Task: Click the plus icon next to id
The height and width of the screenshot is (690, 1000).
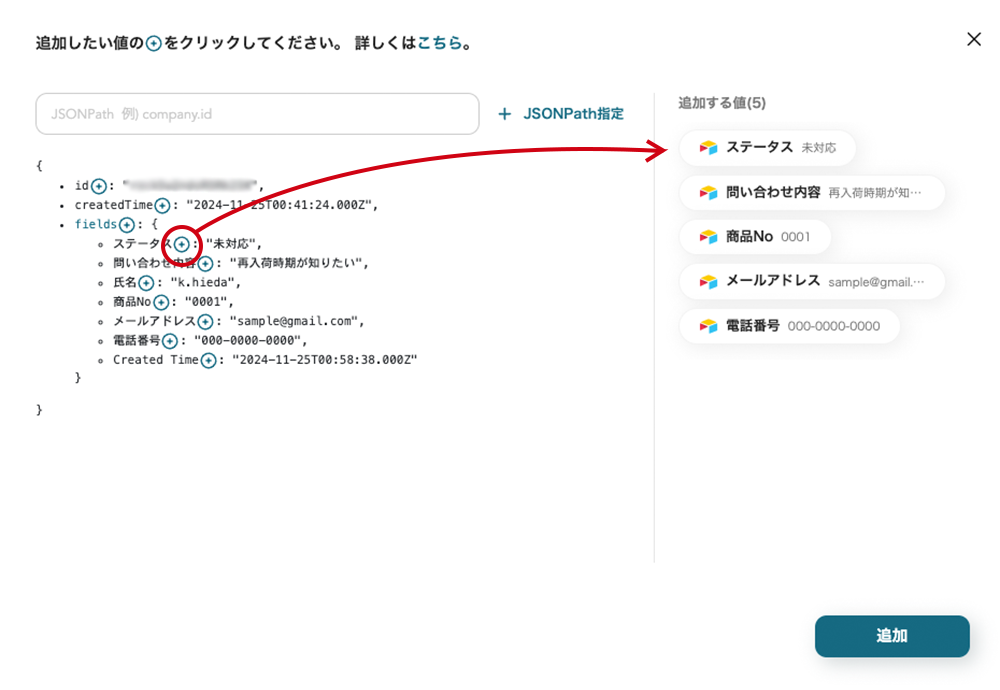Action: coord(98,186)
